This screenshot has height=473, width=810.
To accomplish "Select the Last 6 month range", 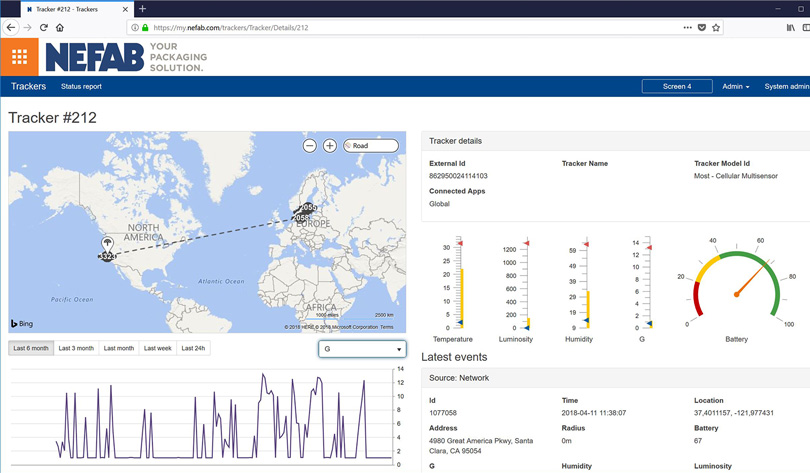I will [x=30, y=348].
